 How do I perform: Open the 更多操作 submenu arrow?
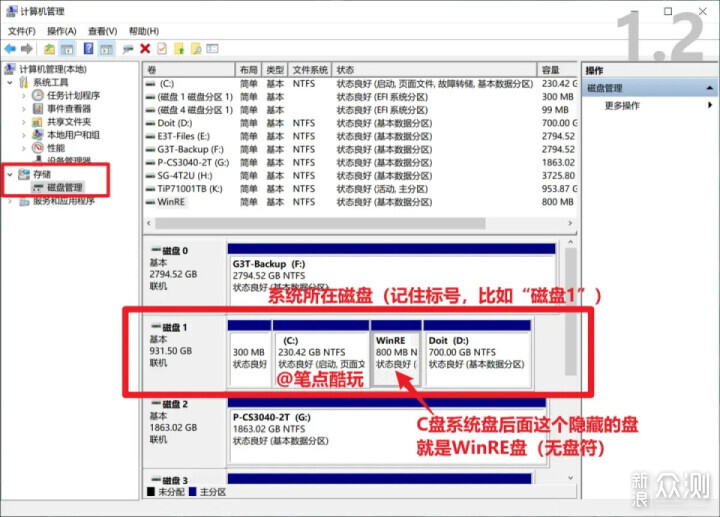(710, 105)
